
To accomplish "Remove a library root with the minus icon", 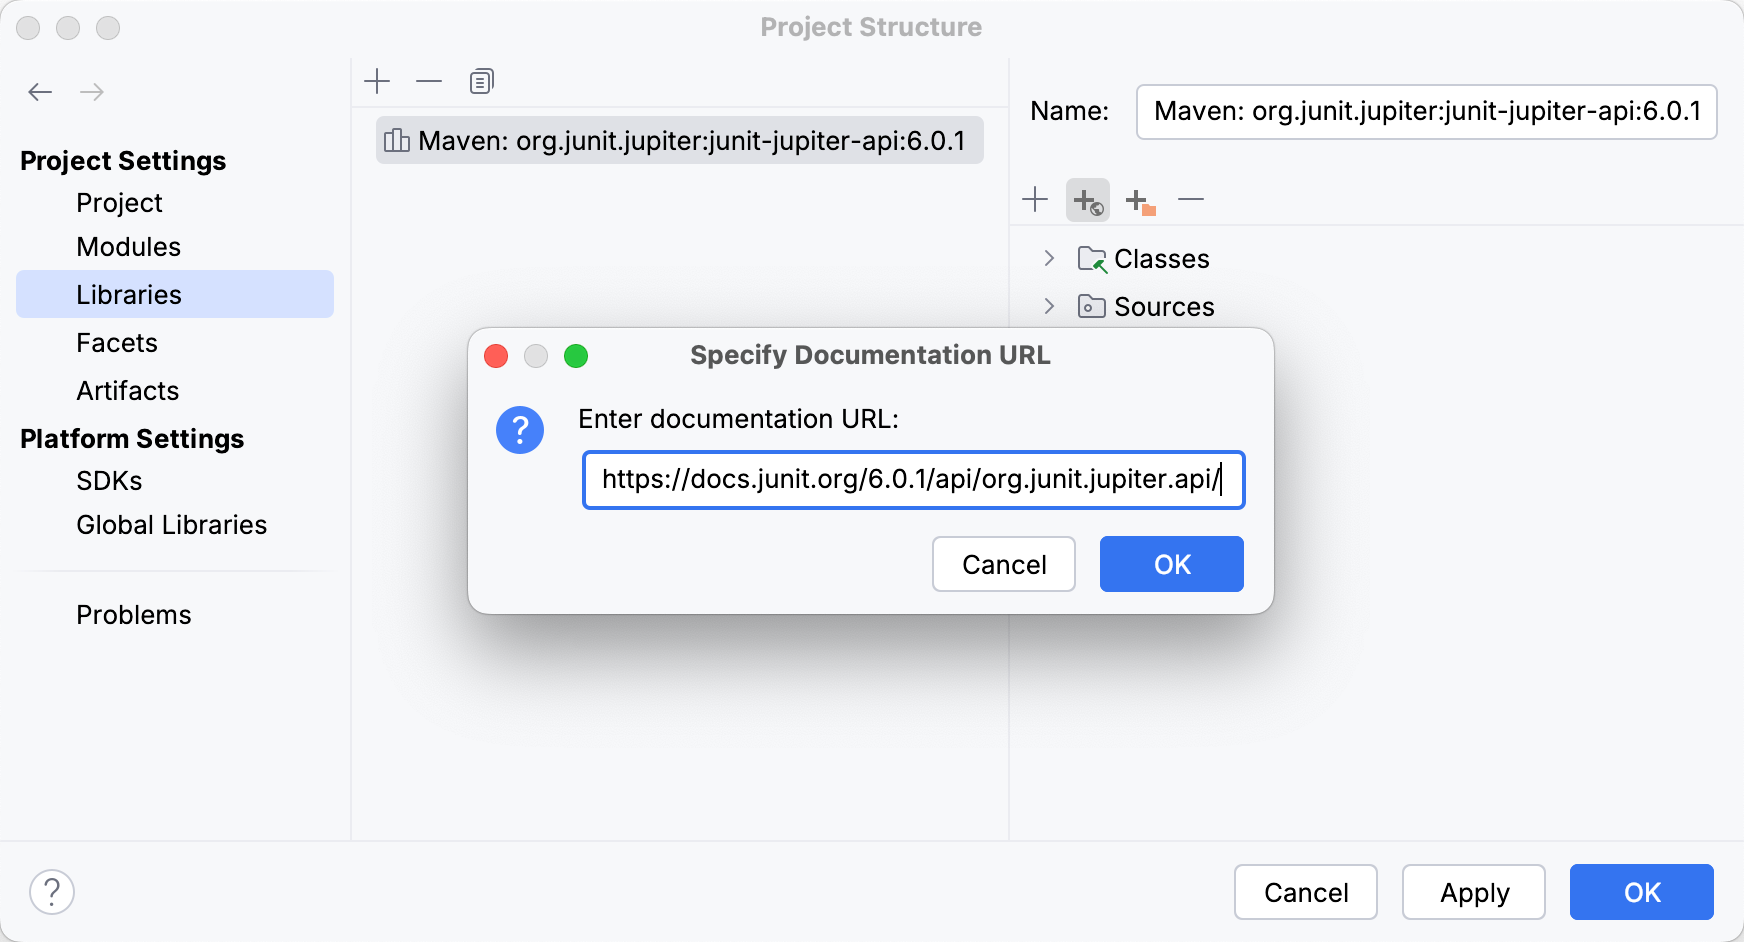I will 1192,199.
